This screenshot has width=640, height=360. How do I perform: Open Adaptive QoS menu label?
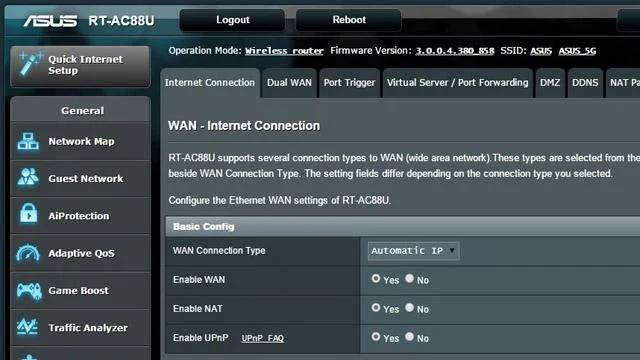tap(81, 253)
